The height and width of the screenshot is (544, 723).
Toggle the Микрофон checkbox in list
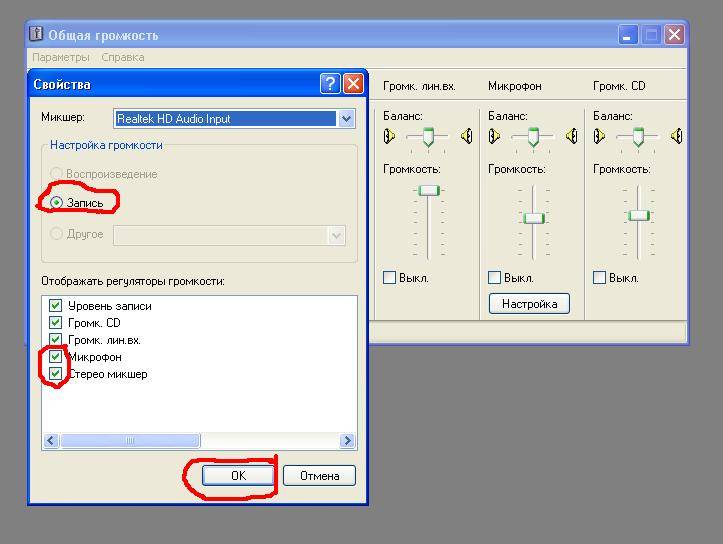pos(55,356)
